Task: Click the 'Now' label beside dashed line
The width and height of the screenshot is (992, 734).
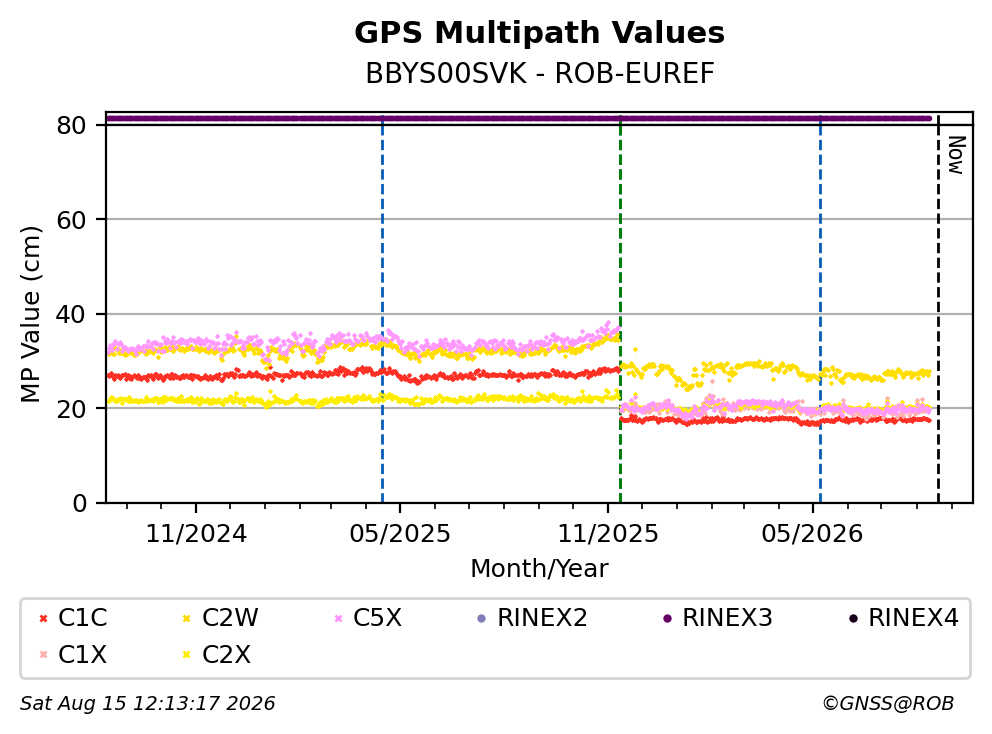Action: point(956,155)
